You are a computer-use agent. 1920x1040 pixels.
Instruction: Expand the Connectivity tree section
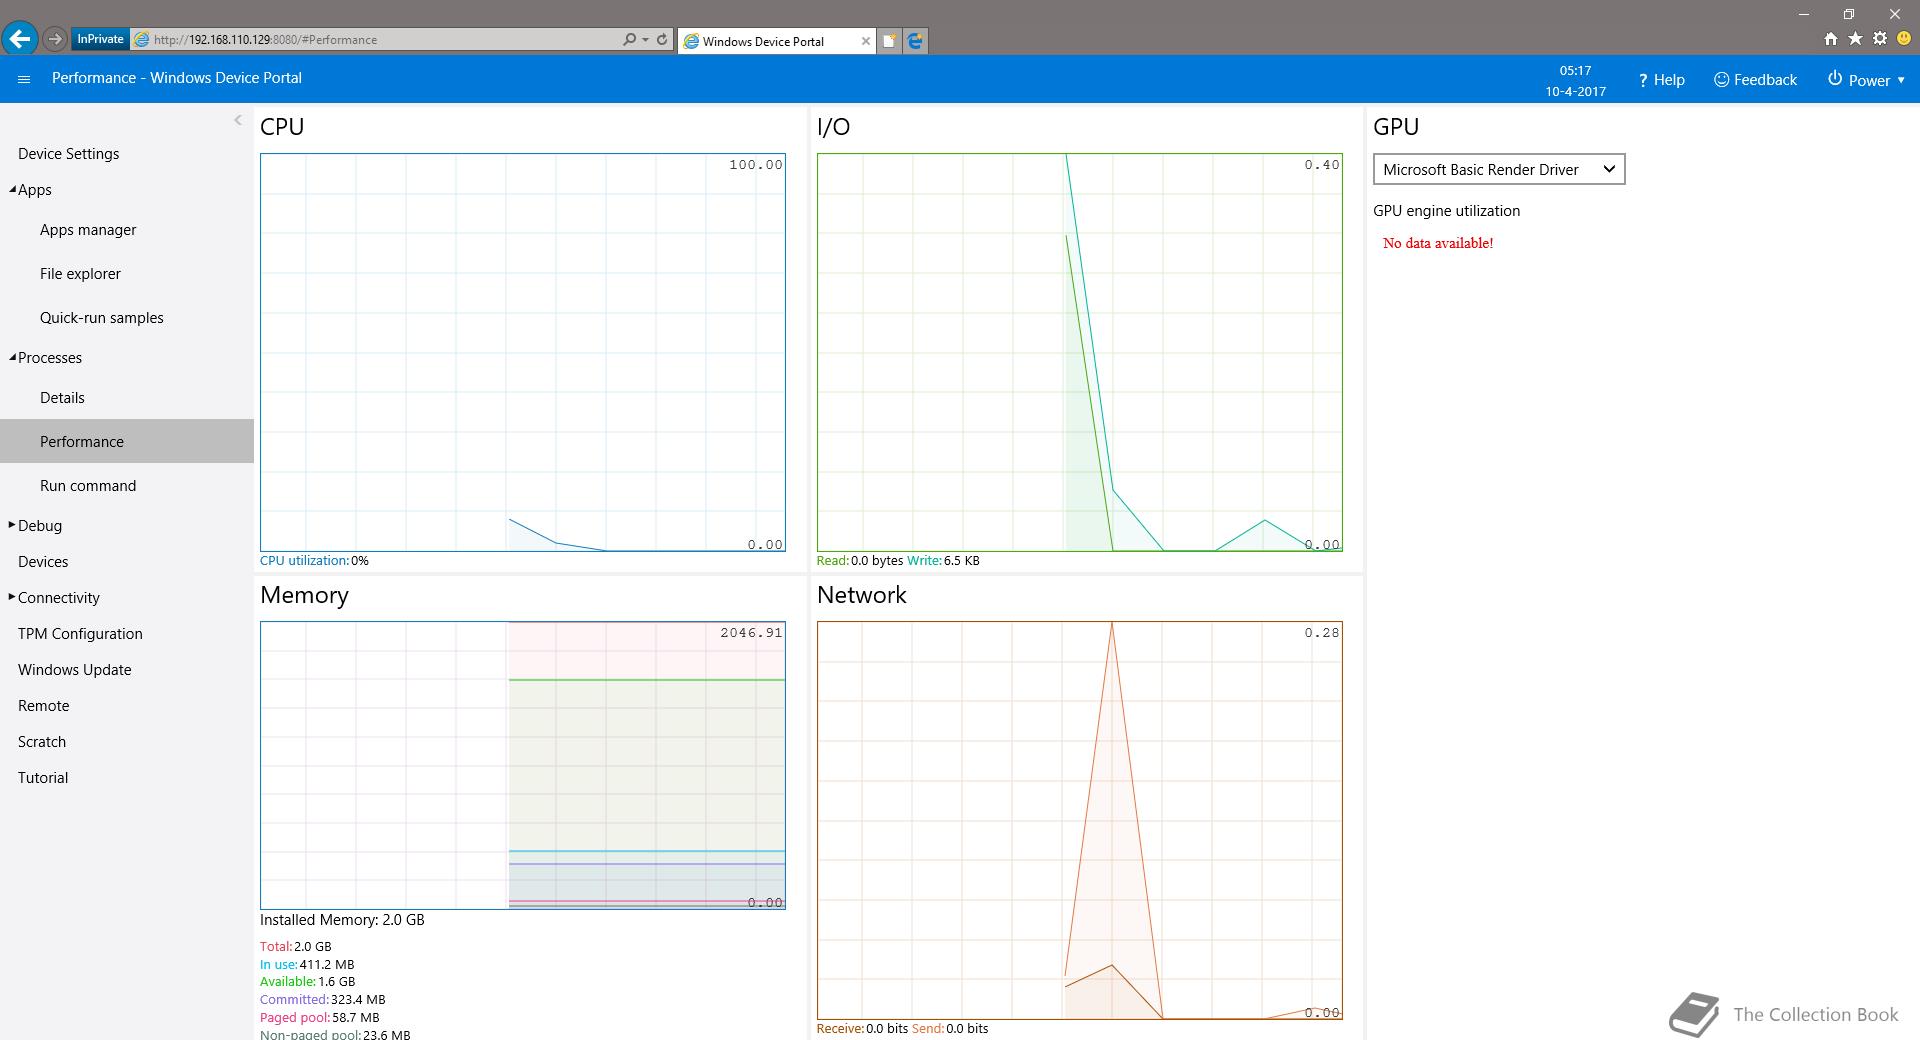click(12, 597)
